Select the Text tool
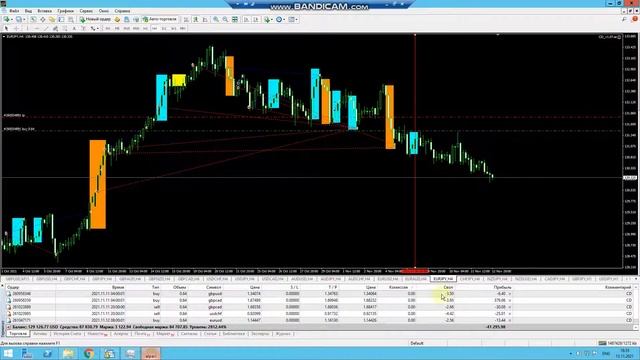The height and width of the screenshot is (360, 640). [74, 28]
